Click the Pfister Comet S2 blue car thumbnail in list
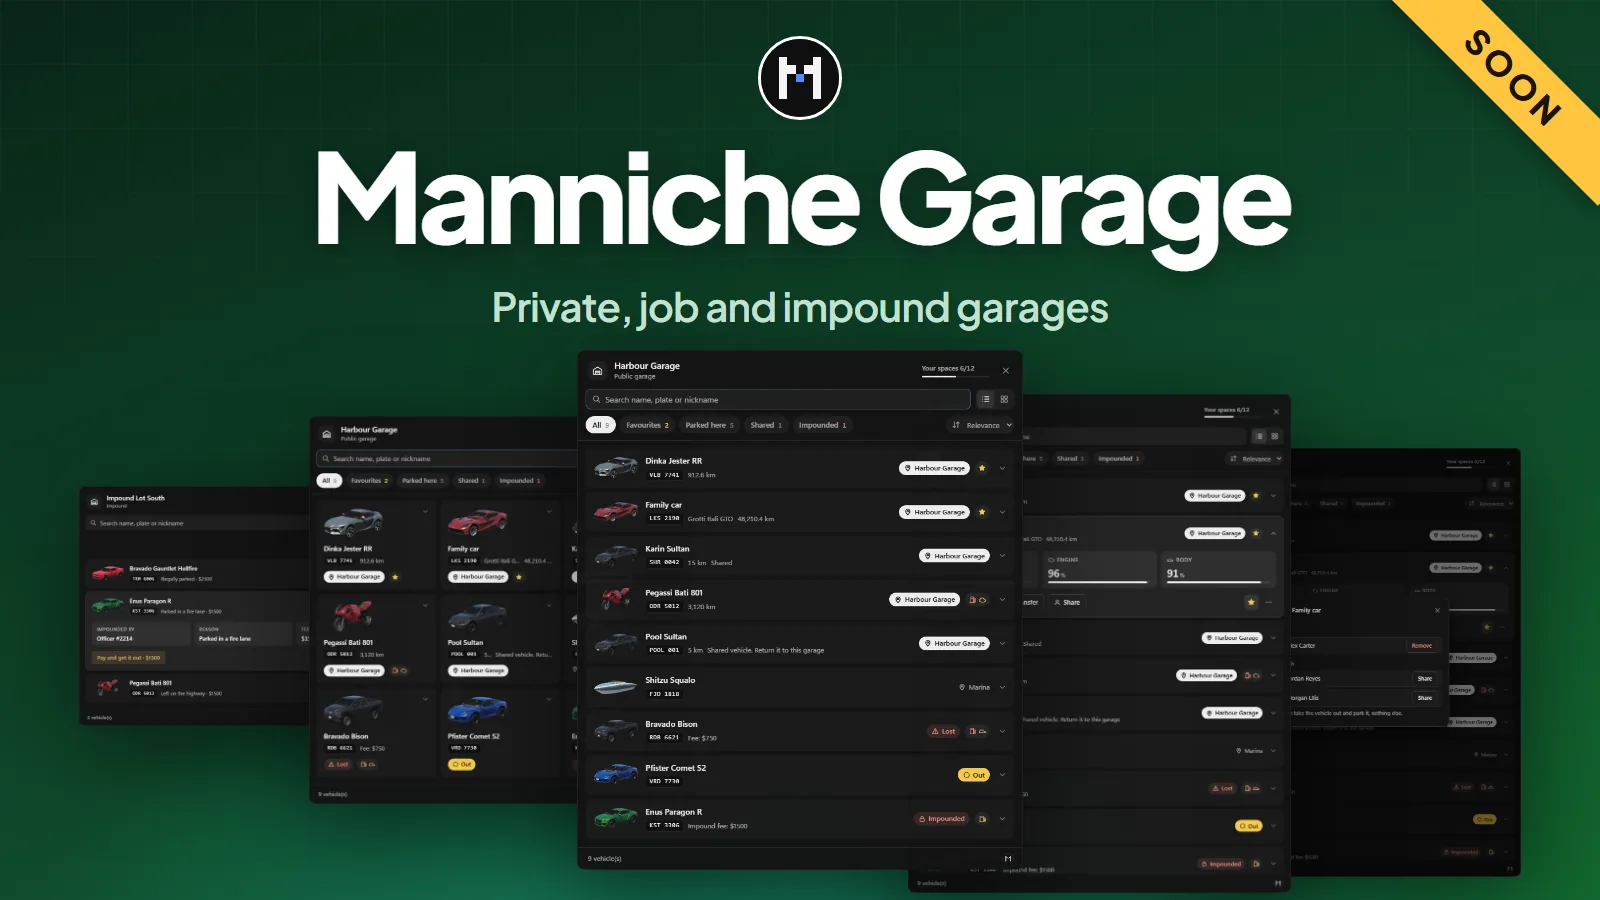This screenshot has width=1600, height=900. [x=616, y=774]
